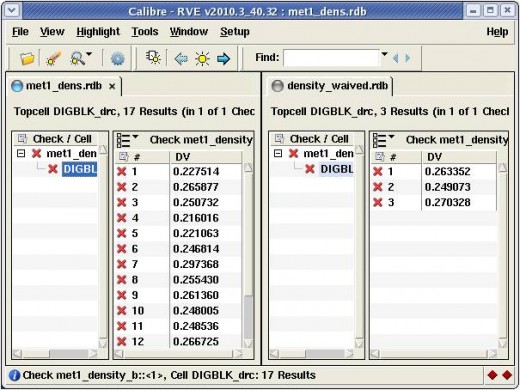Open the Window menu
Screen dimensions: 520x390
point(189,32)
